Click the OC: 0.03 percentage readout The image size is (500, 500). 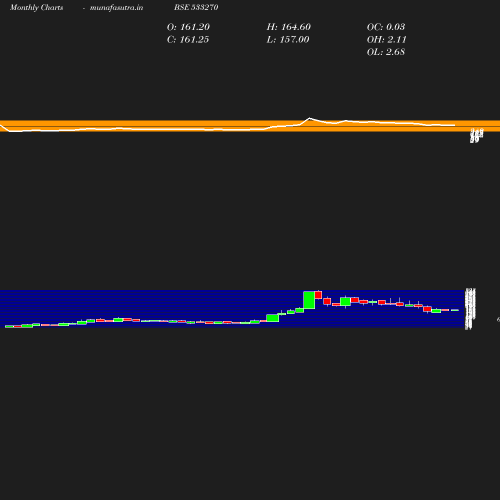(x=386, y=27)
